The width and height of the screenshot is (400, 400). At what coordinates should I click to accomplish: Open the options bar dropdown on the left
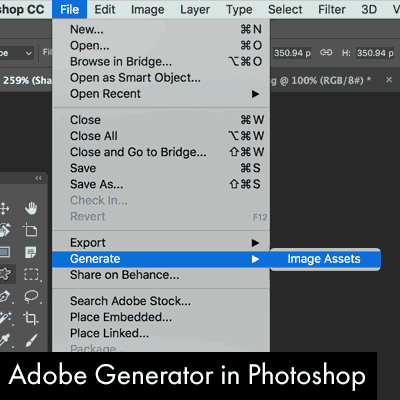17,53
